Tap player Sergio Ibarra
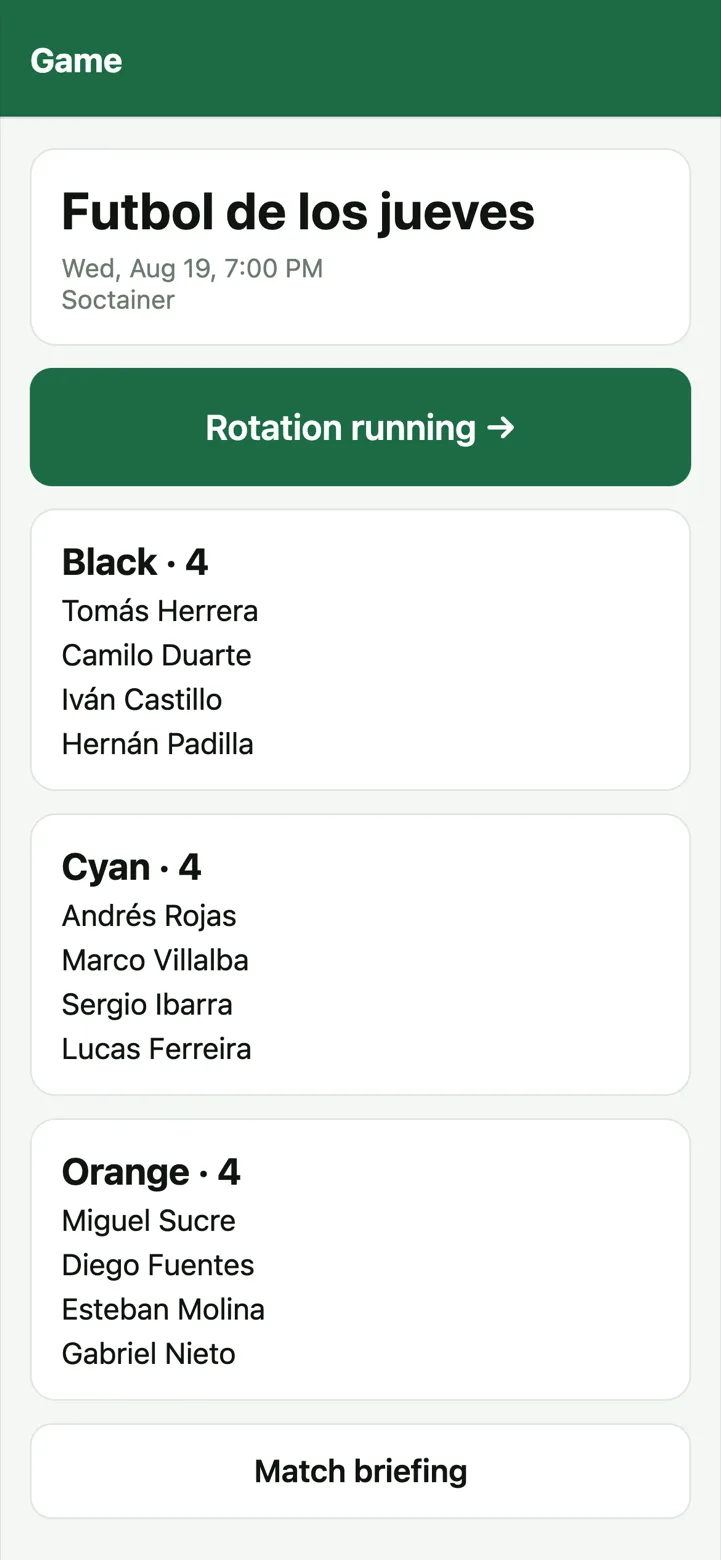 click(x=147, y=1004)
